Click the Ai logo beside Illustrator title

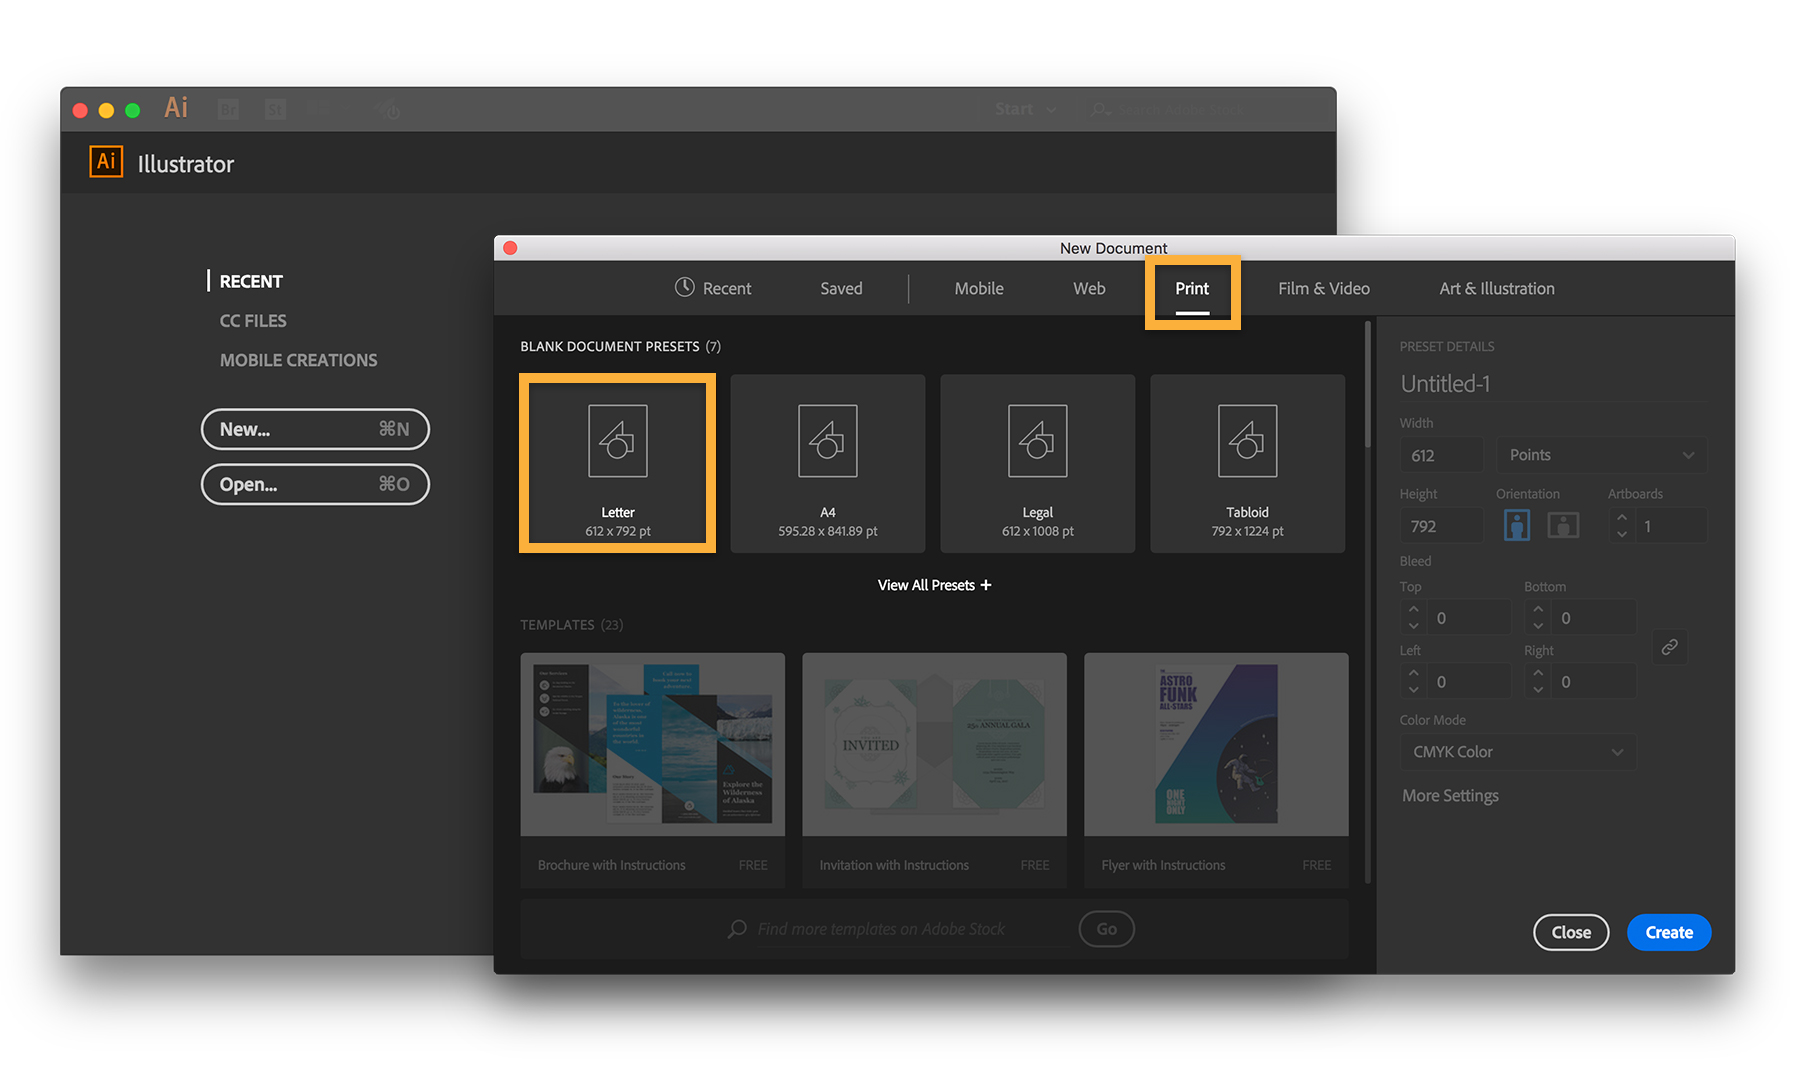tap(106, 162)
